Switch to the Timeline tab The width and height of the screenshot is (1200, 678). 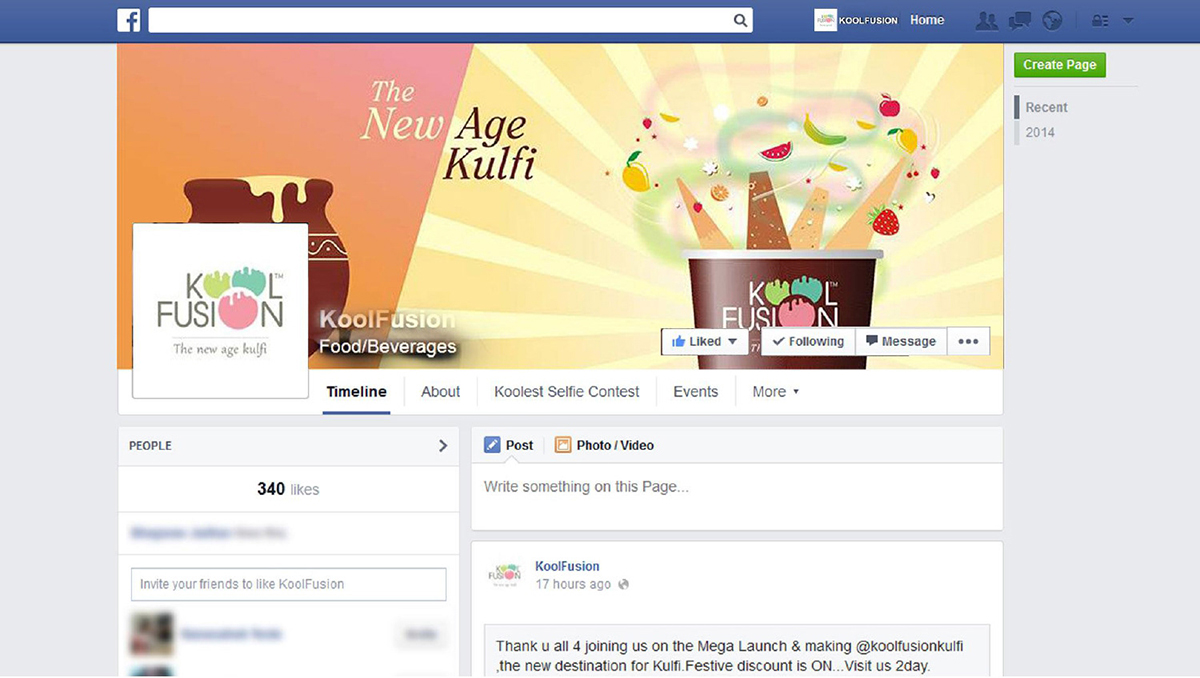[x=356, y=392]
